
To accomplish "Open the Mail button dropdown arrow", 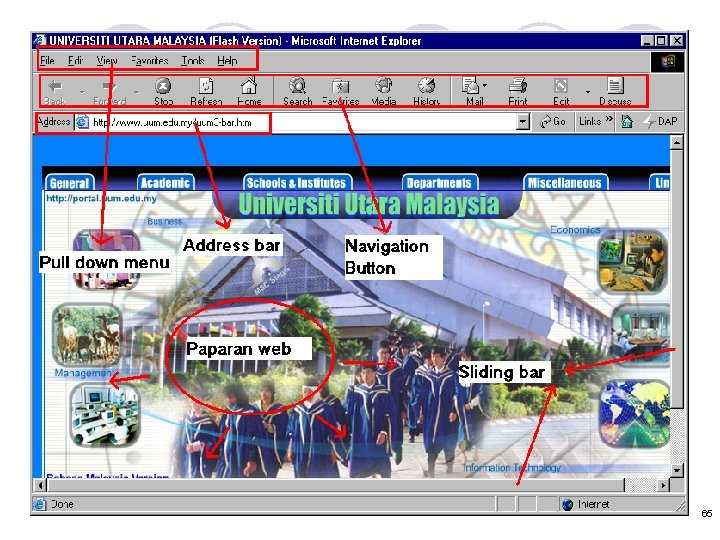I will point(485,85).
